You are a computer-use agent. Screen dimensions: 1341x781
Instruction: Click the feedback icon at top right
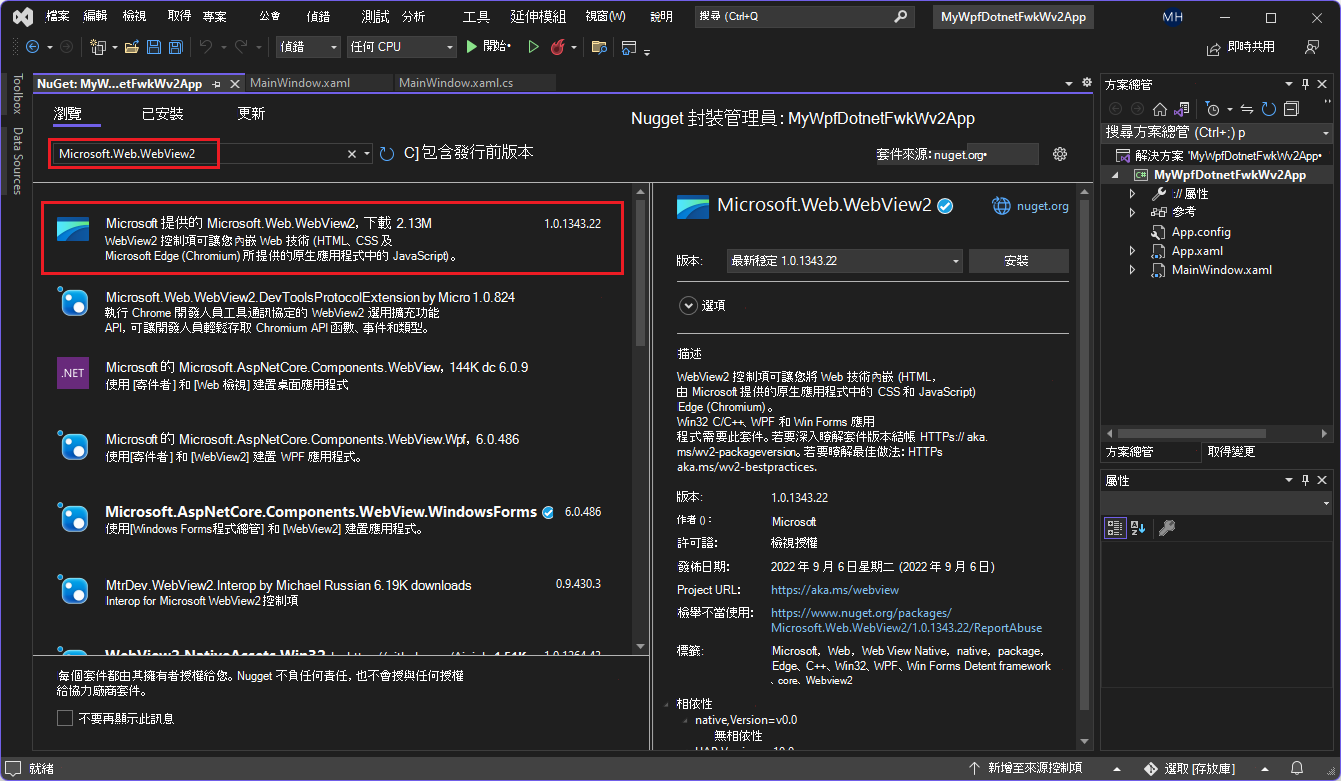(1312, 47)
